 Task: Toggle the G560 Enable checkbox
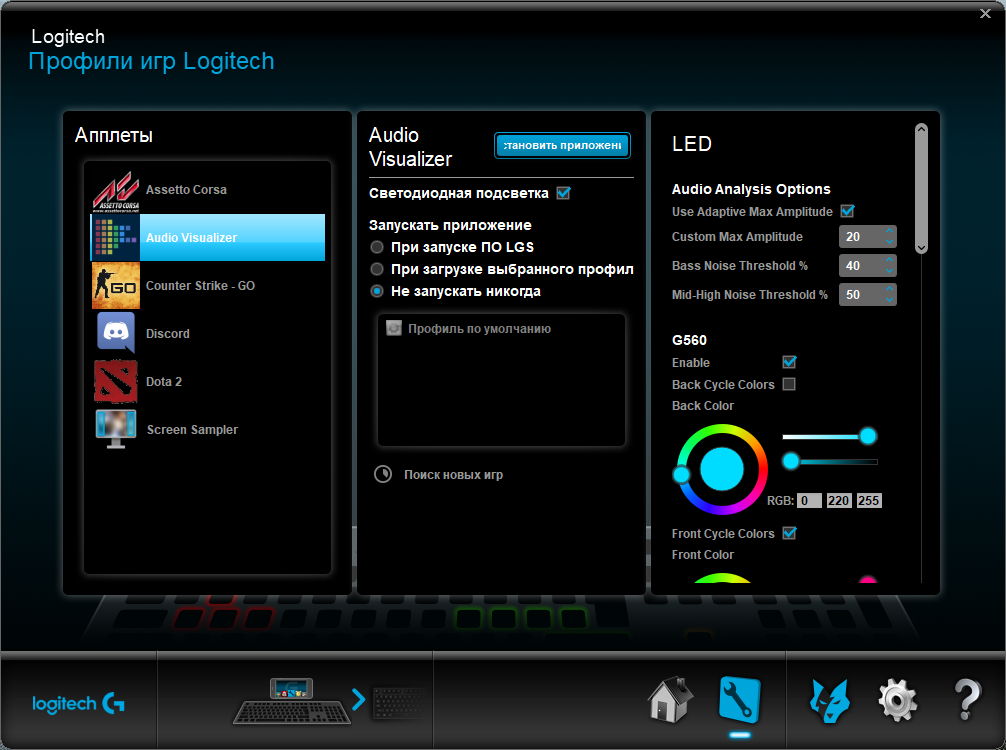point(789,362)
